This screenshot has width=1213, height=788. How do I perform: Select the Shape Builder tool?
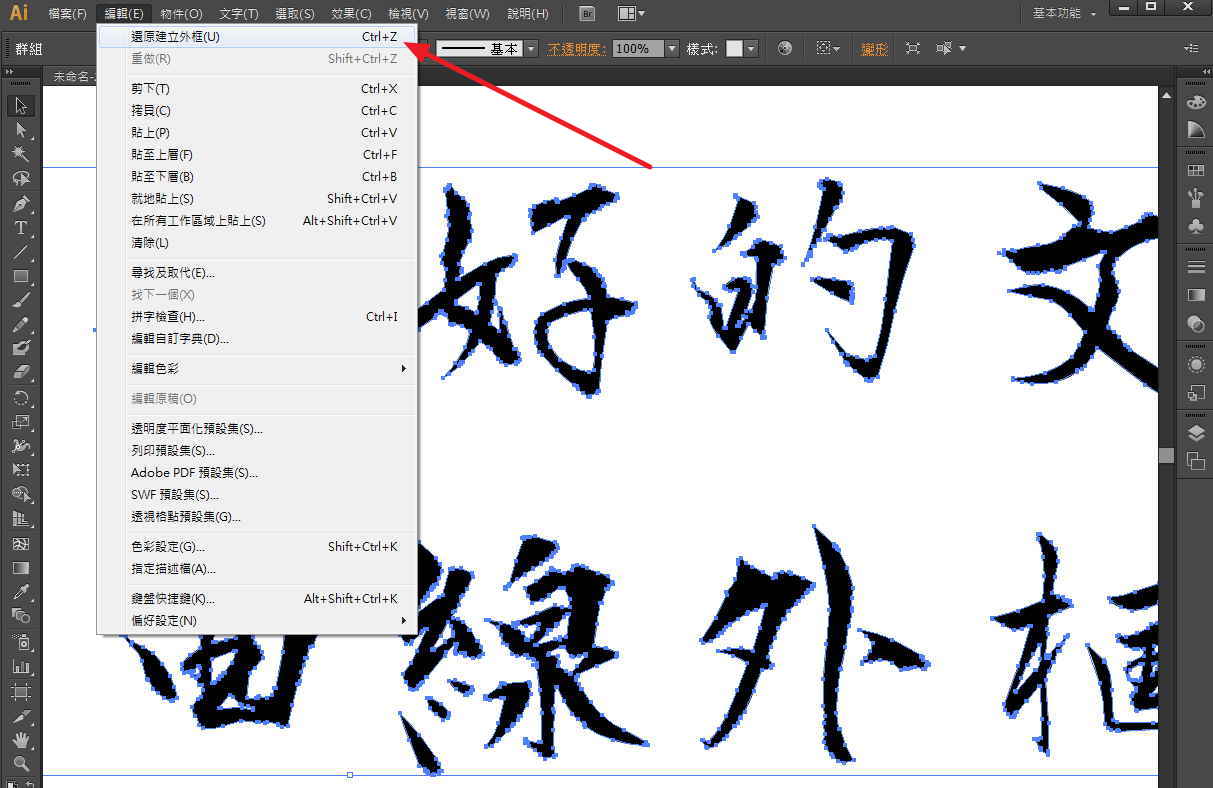[x=21, y=495]
